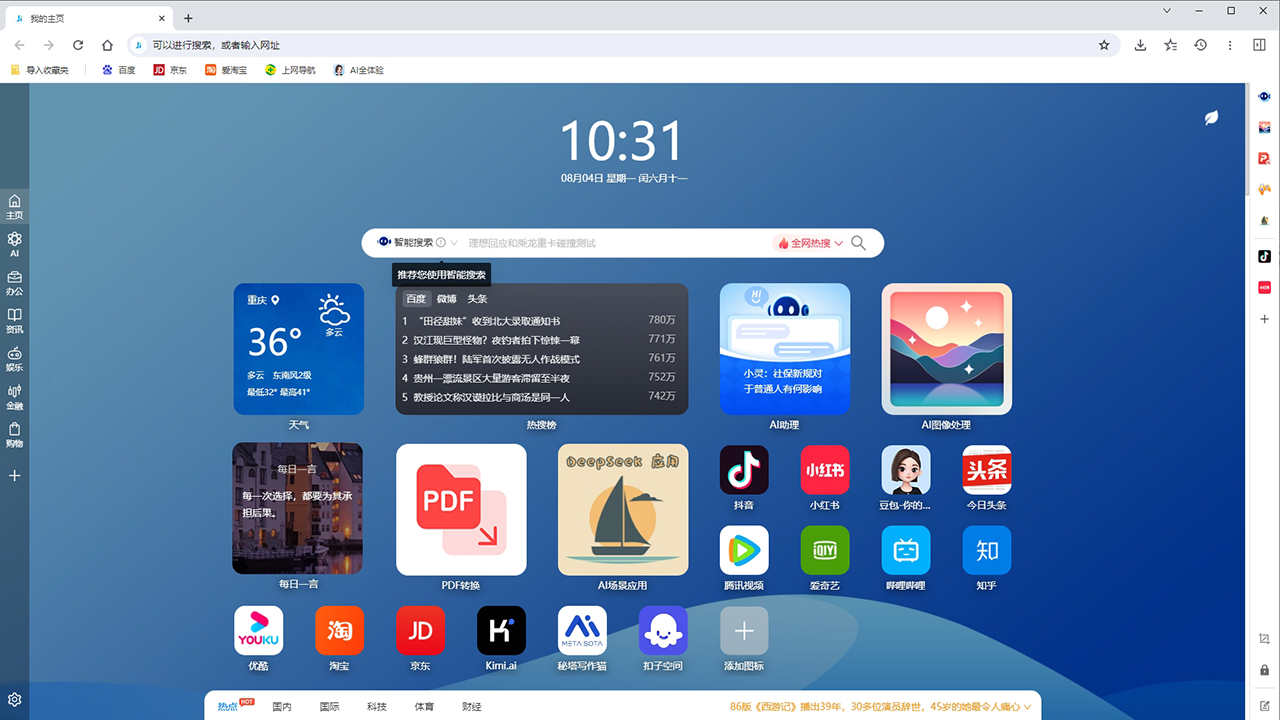Select the 科技 news tab
Screen dimensions: 1280x720
coord(376,707)
